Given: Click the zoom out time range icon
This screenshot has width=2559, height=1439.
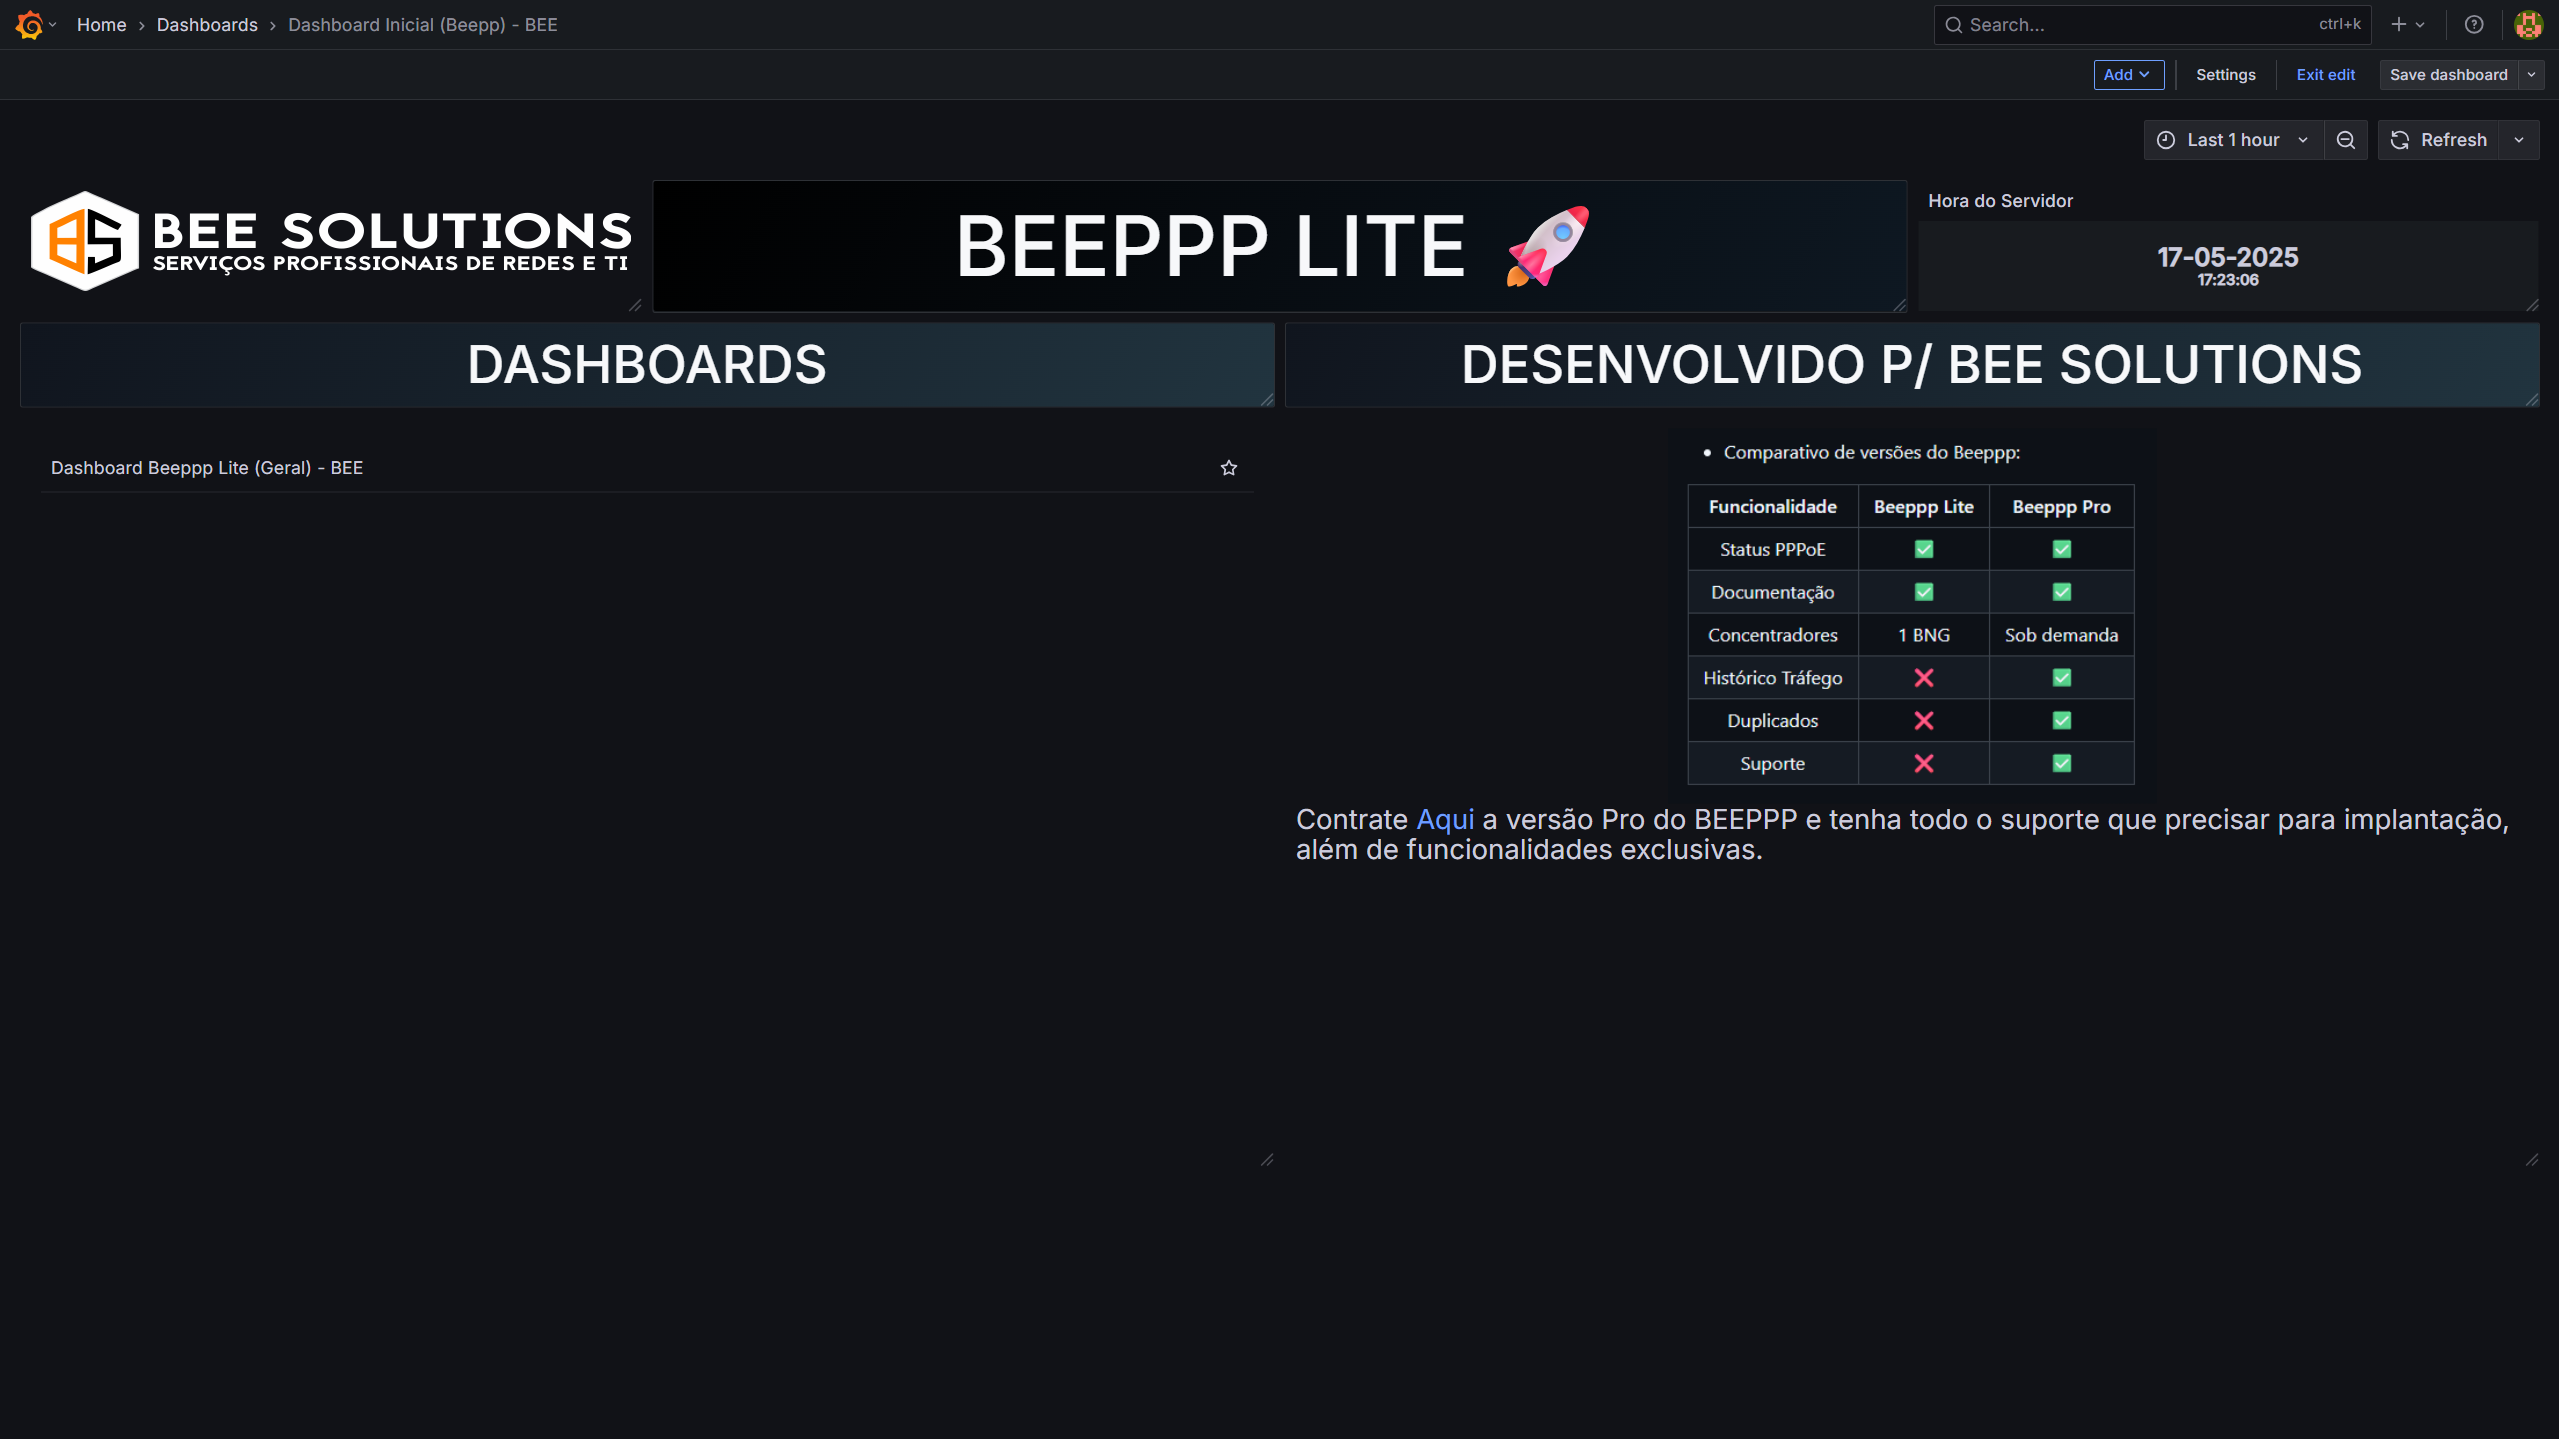Looking at the screenshot, I should tap(2345, 139).
